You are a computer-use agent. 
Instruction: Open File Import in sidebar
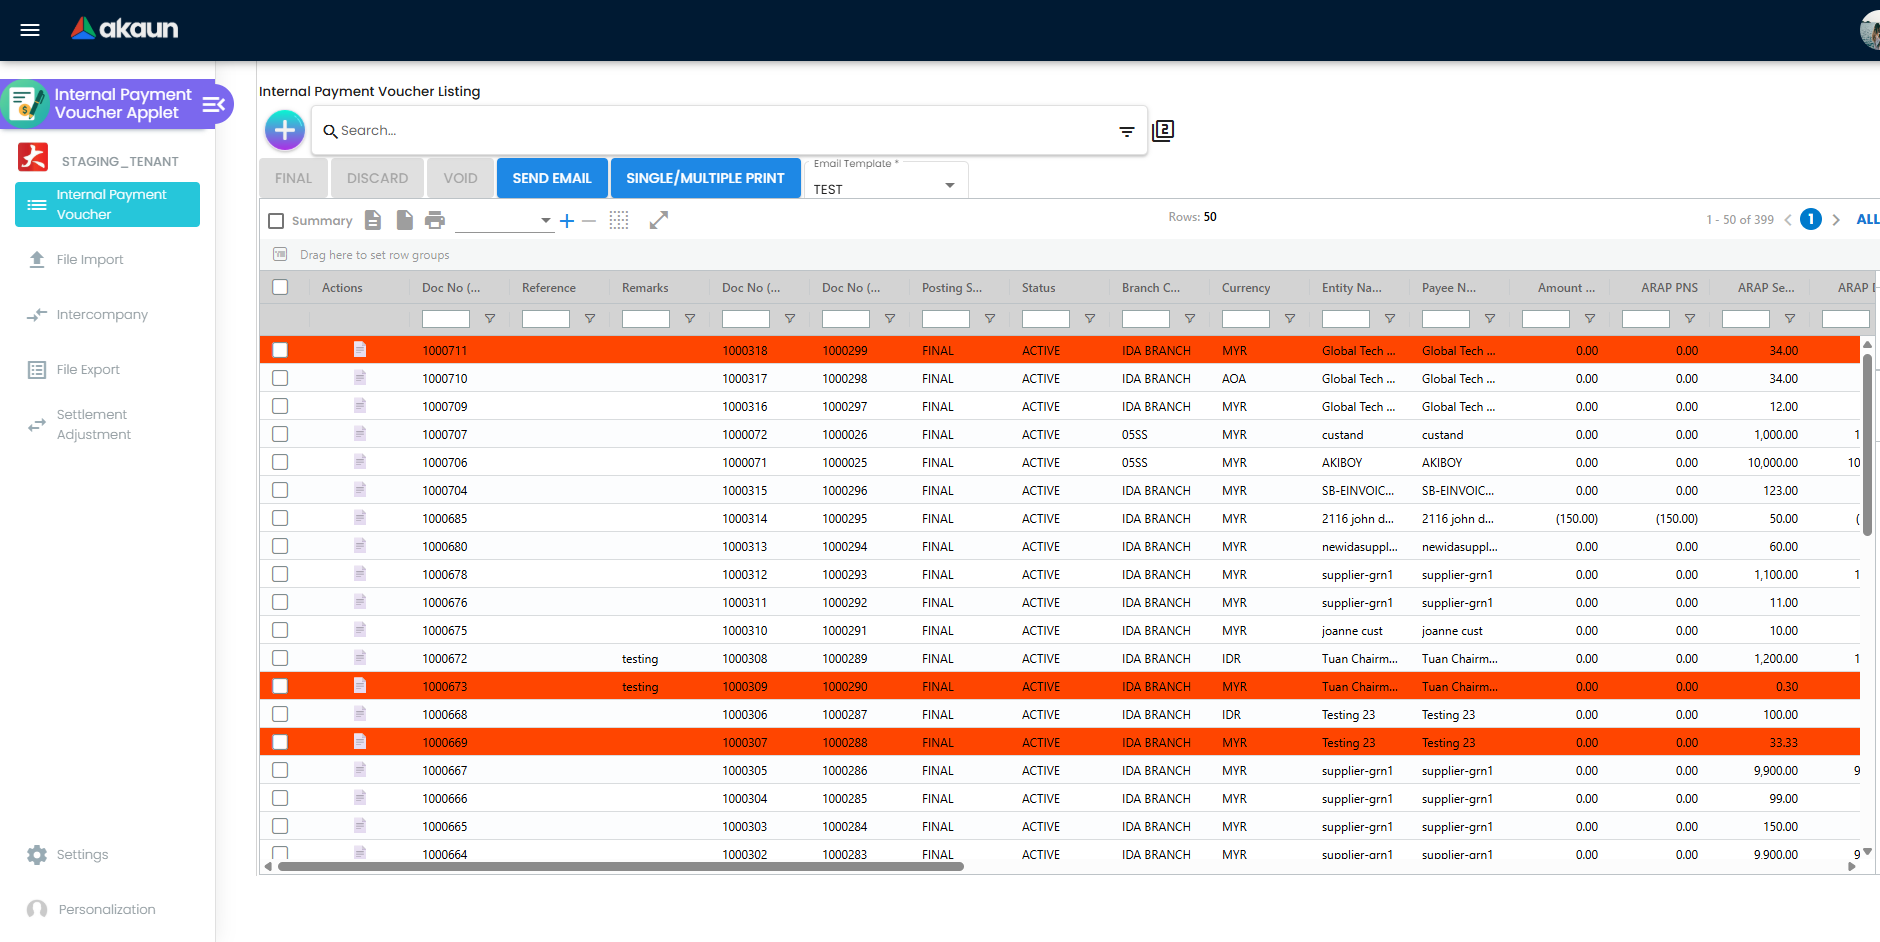click(89, 259)
